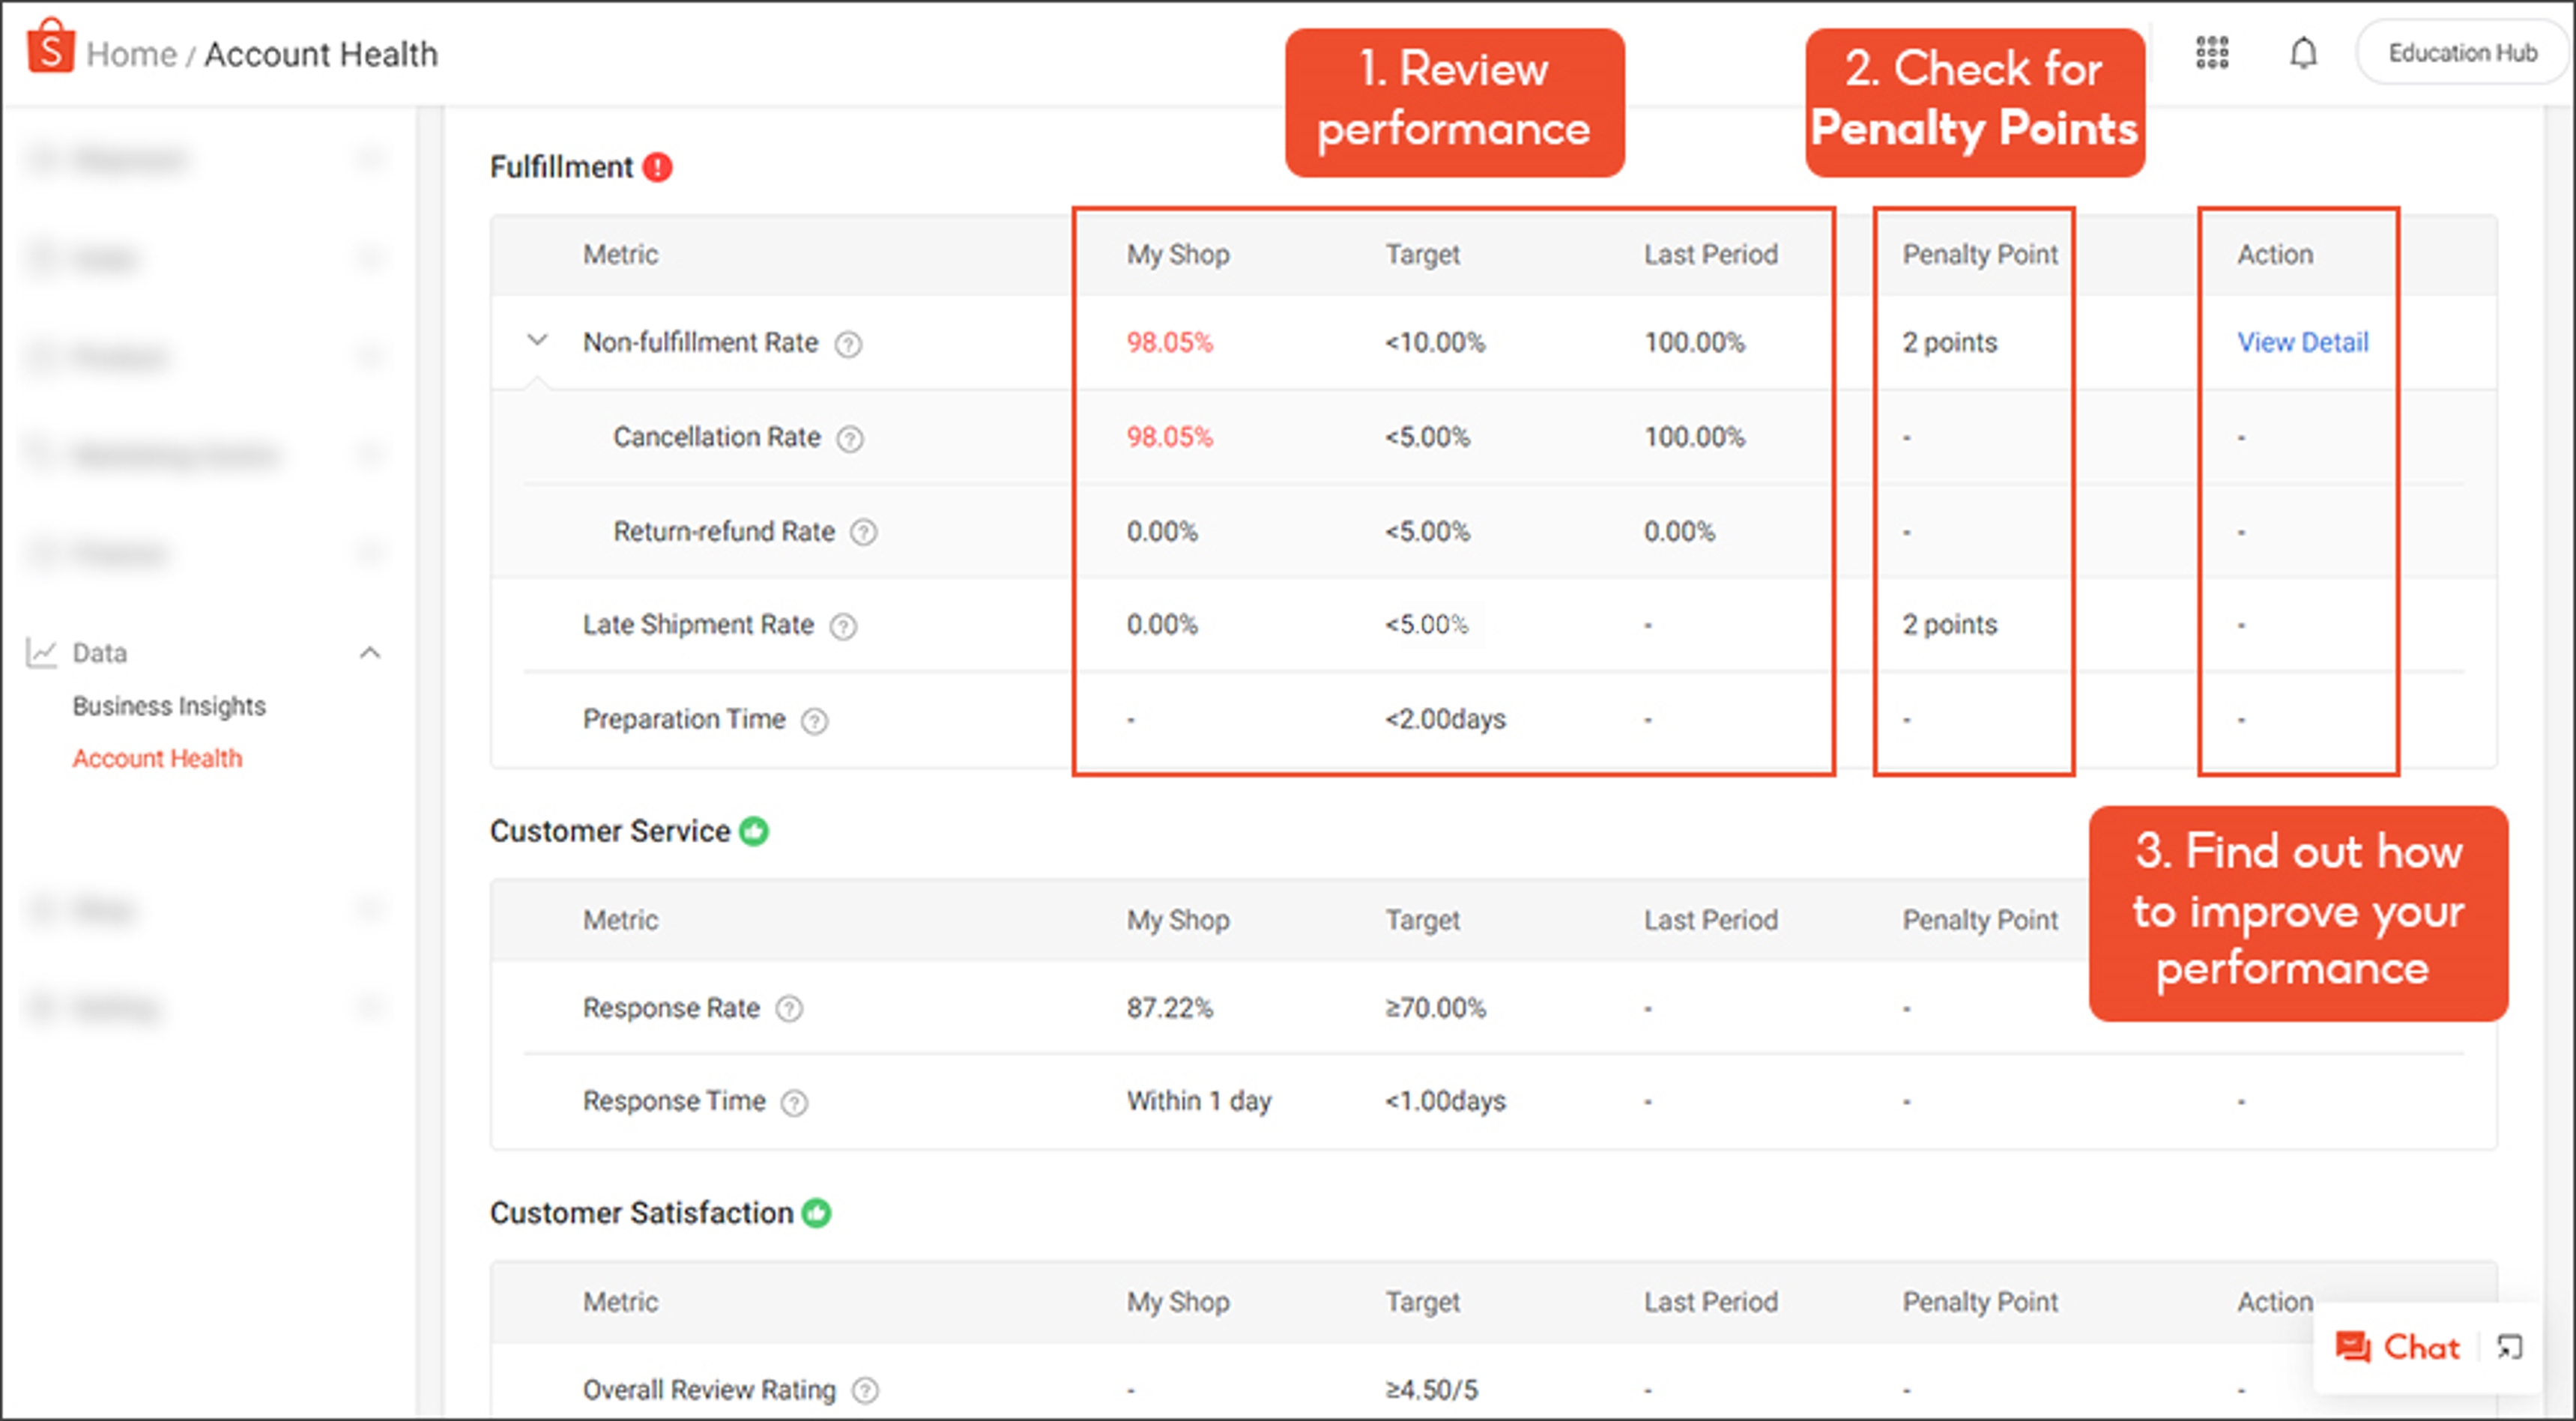Click the Within 1 day value

pos(1198,1100)
